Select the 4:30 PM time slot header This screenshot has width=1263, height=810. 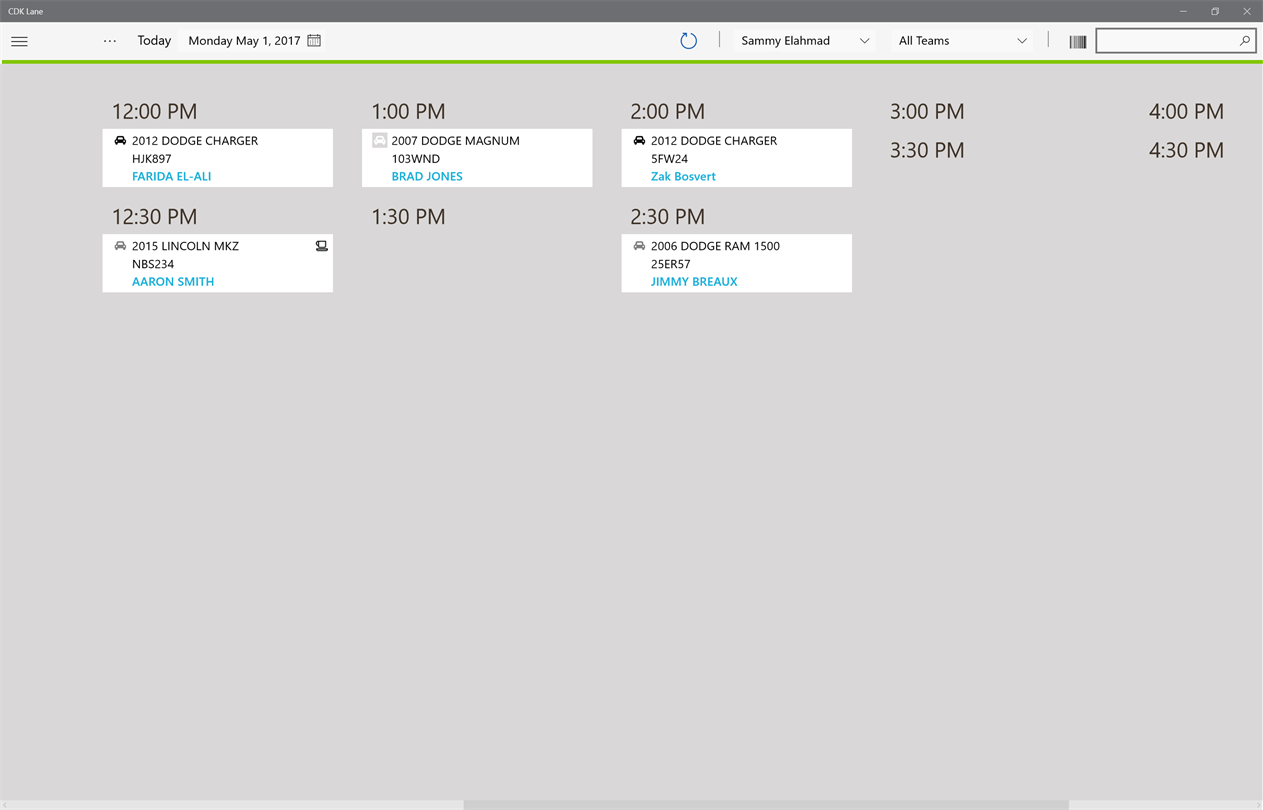[1186, 151]
